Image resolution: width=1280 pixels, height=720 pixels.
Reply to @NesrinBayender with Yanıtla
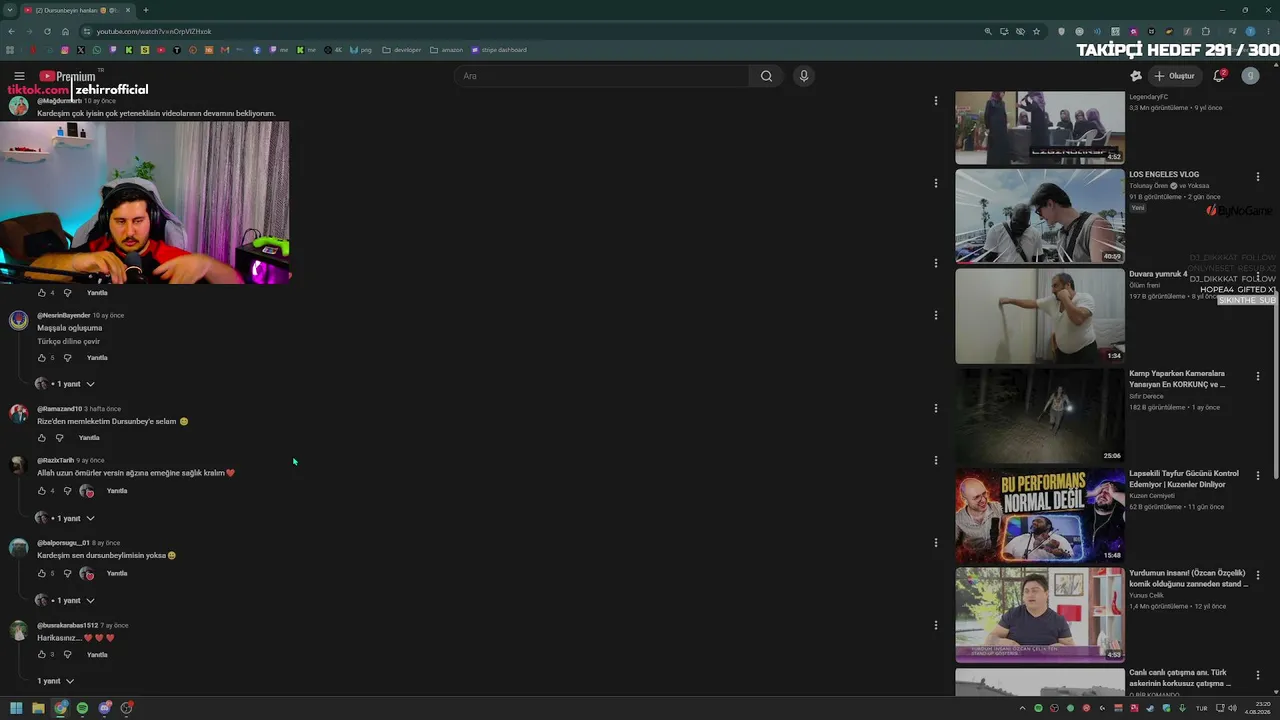97,358
